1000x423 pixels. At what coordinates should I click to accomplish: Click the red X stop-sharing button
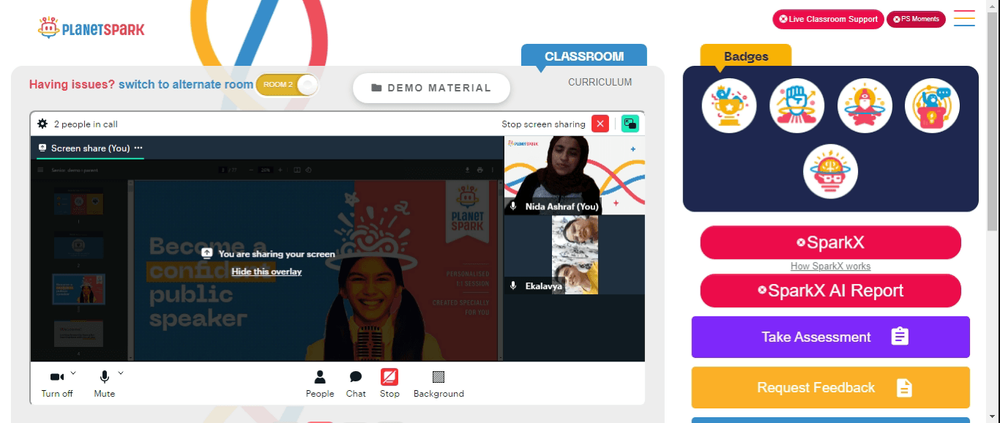600,124
